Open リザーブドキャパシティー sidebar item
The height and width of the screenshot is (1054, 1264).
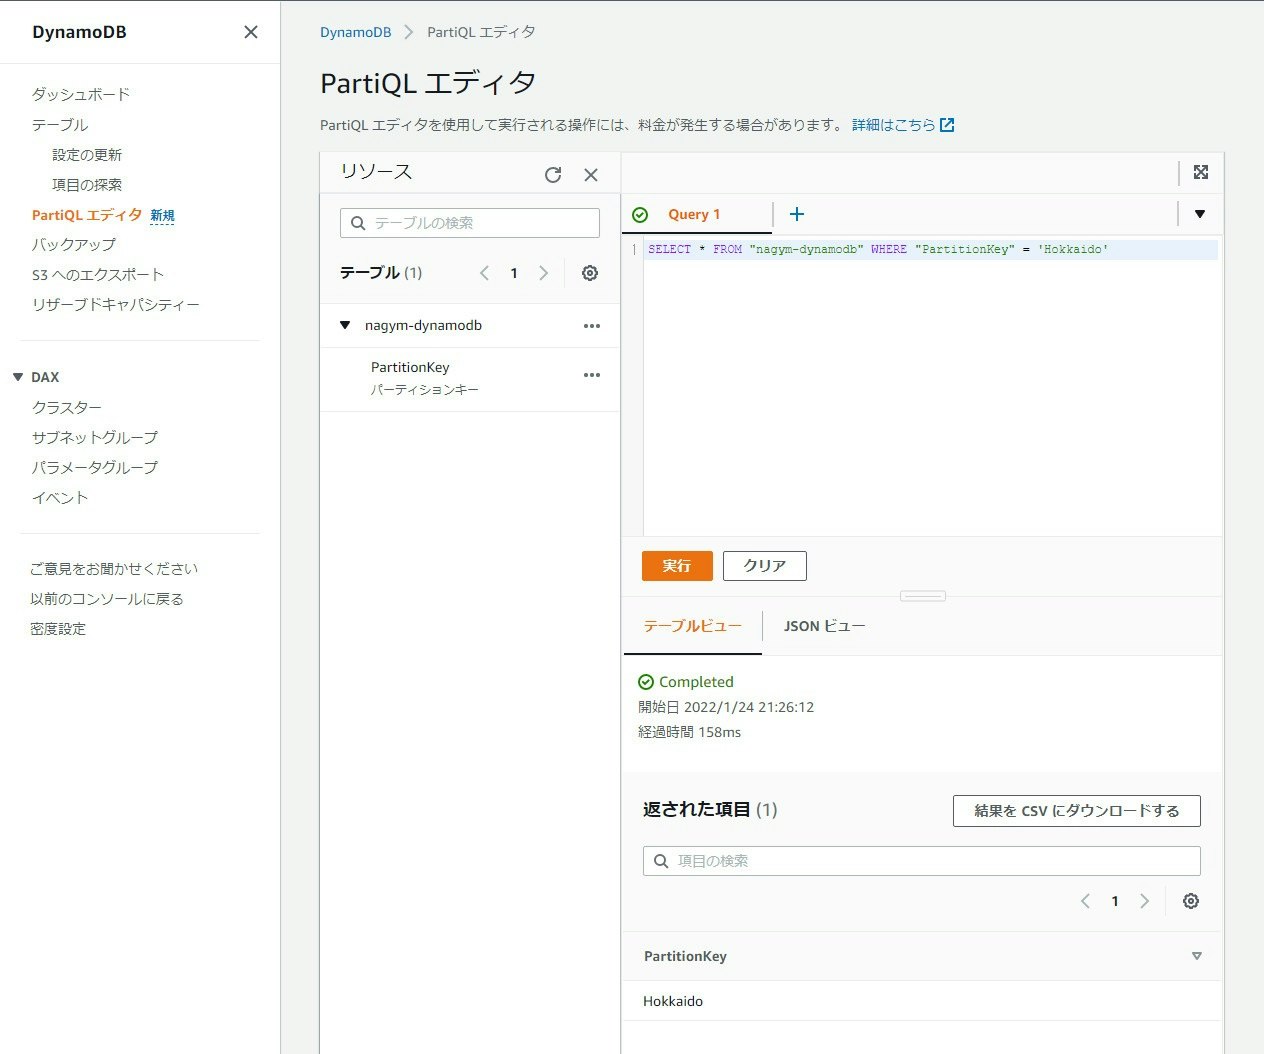coord(115,304)
